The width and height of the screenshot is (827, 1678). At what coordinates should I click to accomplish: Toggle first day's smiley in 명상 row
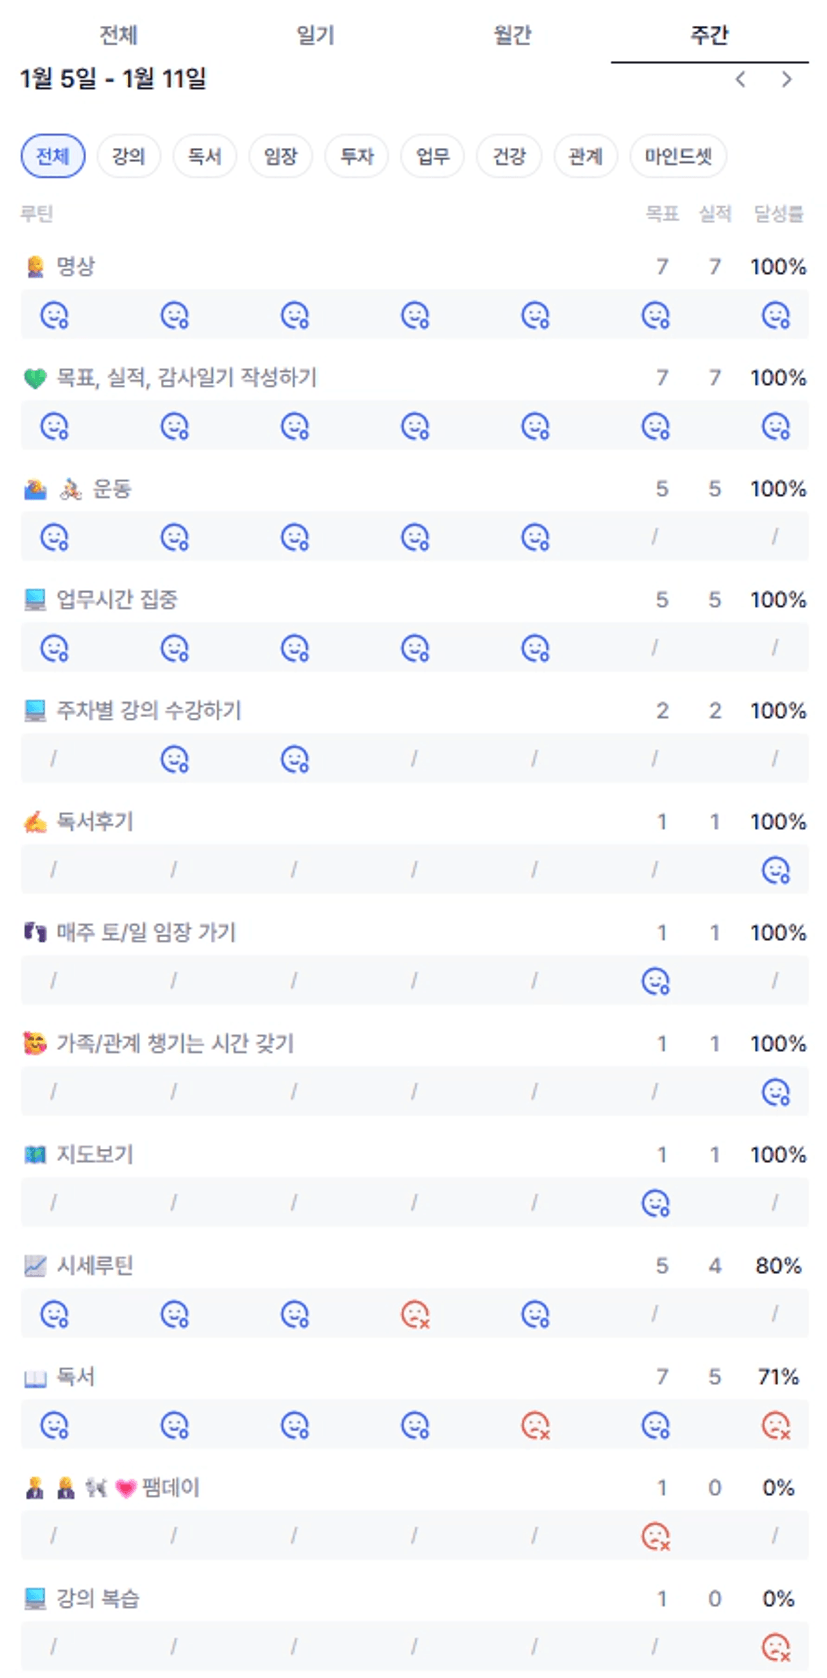[54, 316]
